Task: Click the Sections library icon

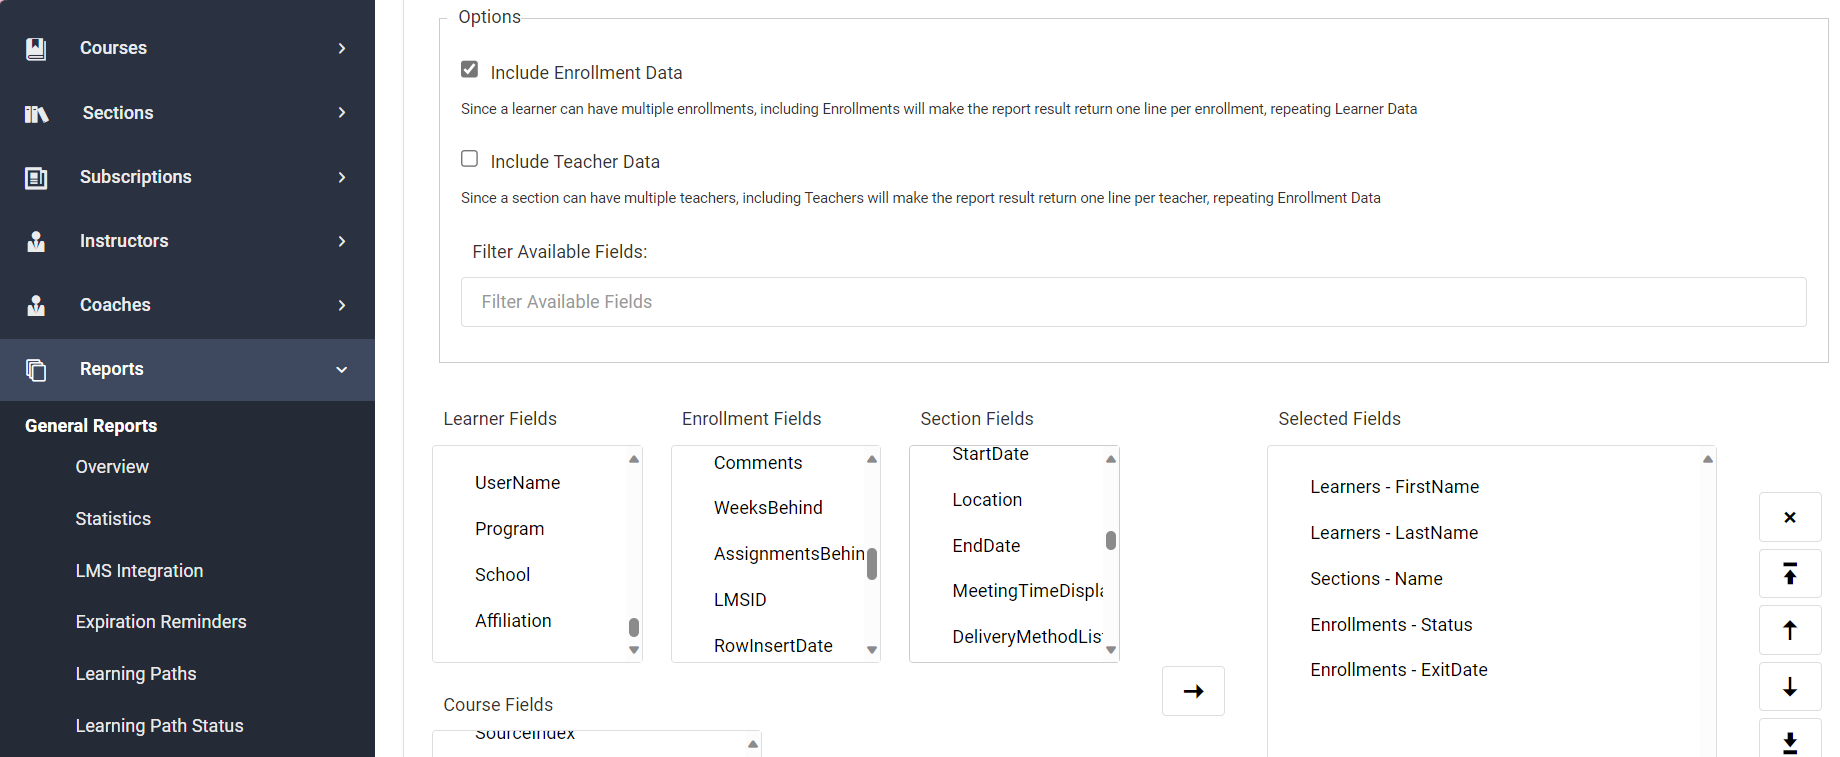Action: point(36,113)
